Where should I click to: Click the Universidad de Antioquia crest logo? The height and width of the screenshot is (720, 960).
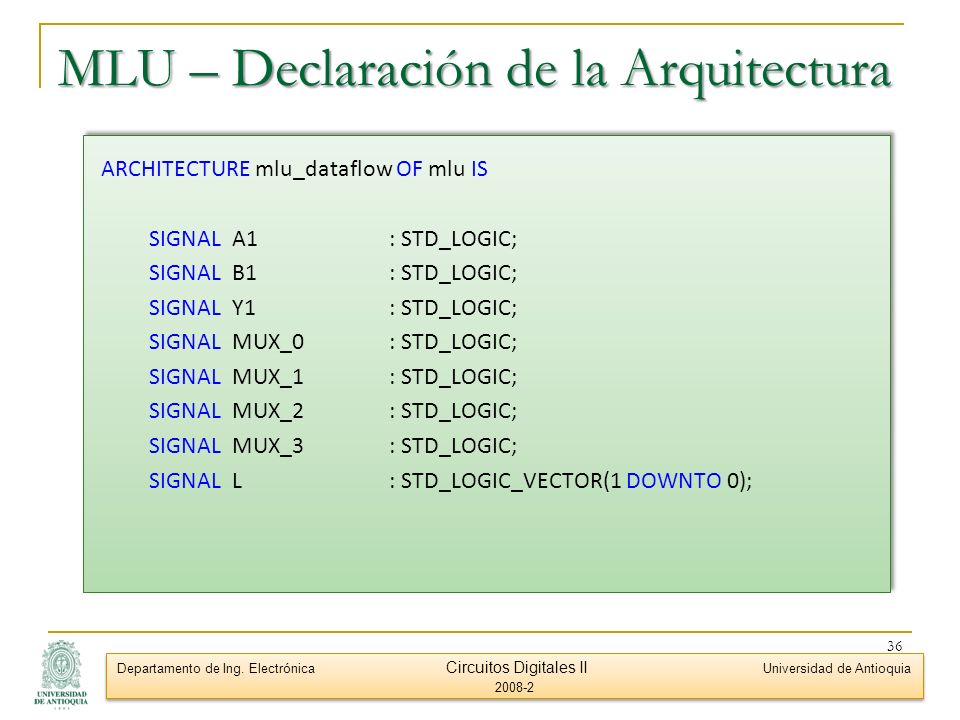[x=61, y=673]
